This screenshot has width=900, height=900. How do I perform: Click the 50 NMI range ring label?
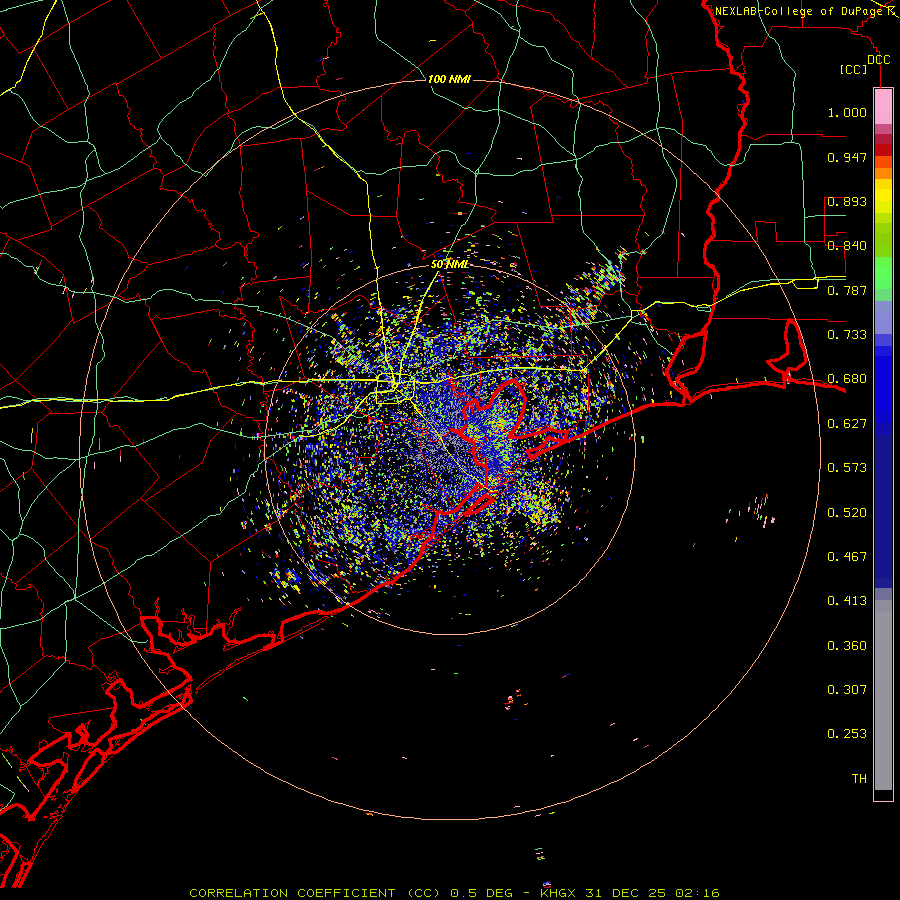(x=449, y=264)
